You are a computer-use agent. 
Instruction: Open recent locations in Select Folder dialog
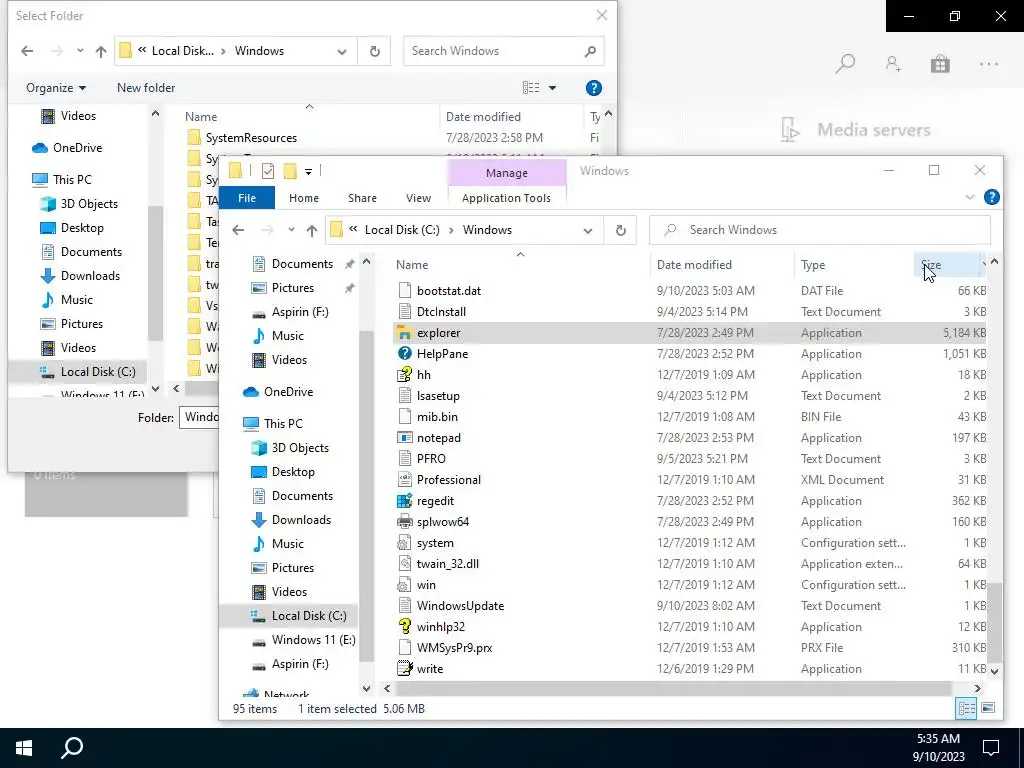(x=80, y=51)
